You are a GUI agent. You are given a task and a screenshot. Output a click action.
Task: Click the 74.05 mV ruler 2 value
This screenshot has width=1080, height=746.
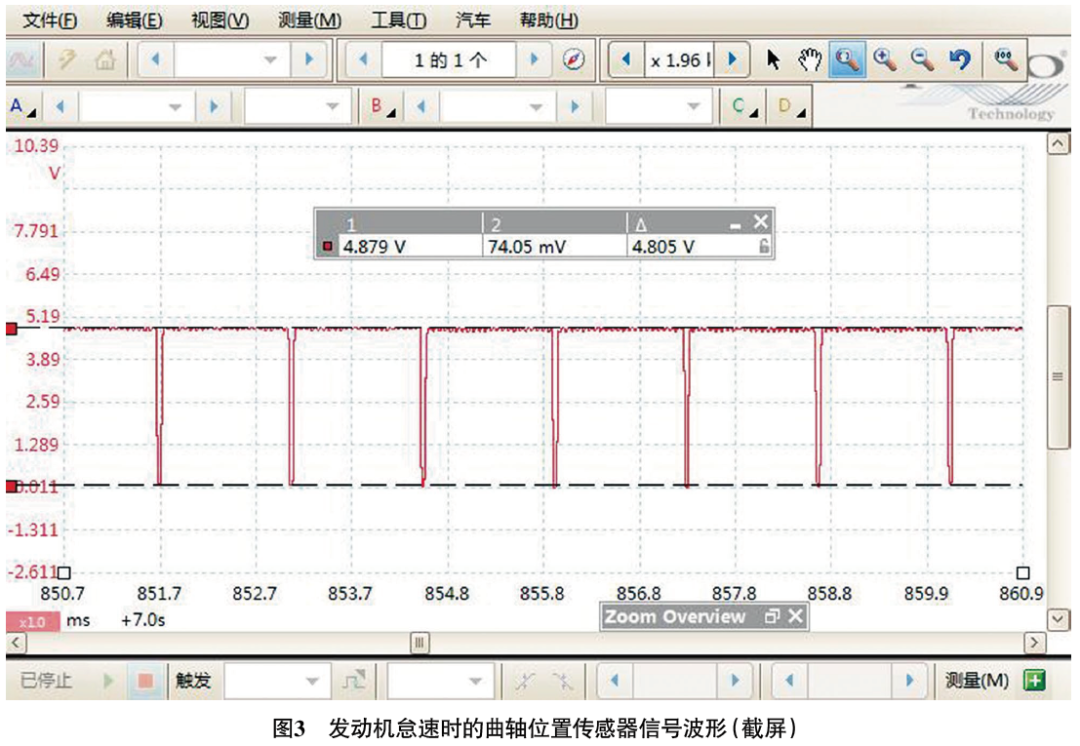click(527, 246)
